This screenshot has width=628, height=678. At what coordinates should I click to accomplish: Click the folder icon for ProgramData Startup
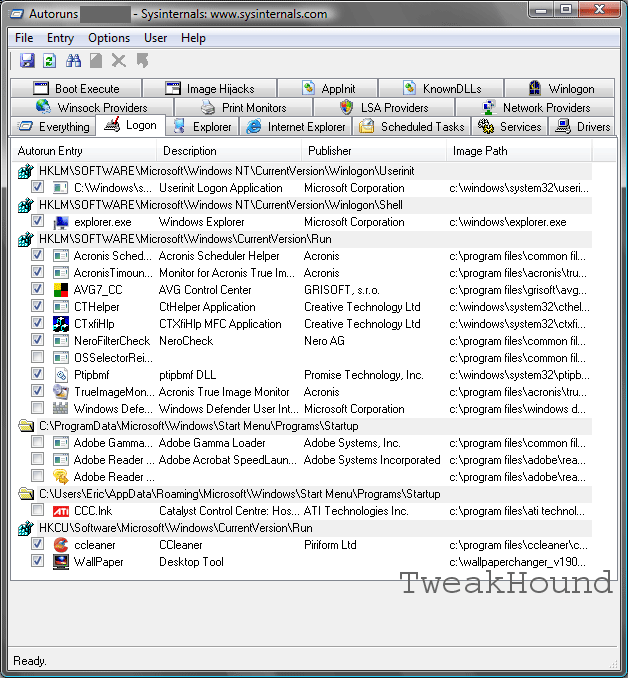point(26,426)
